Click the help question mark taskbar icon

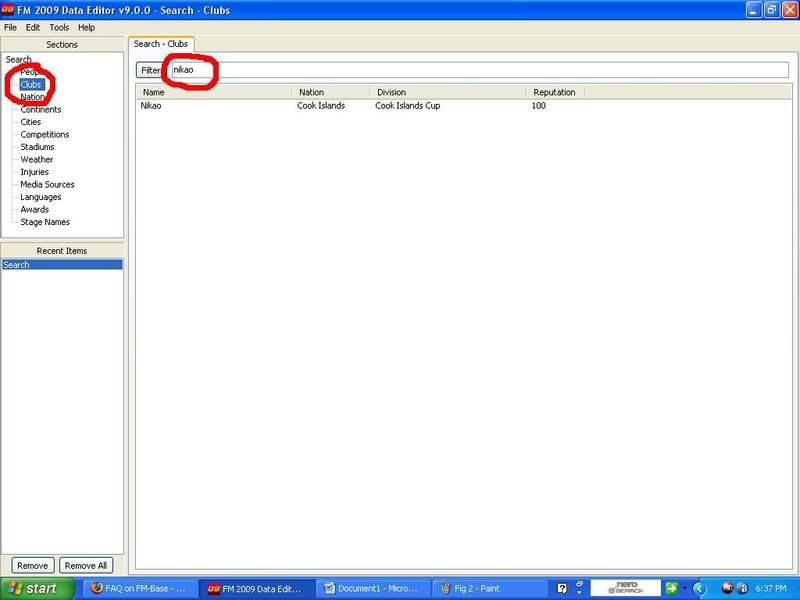coord(562,589)
